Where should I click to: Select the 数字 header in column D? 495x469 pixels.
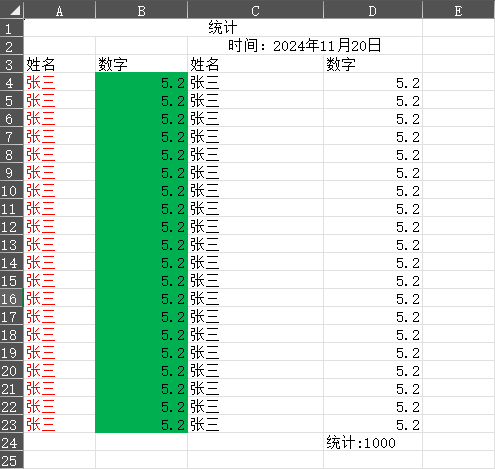coord(373,64)
